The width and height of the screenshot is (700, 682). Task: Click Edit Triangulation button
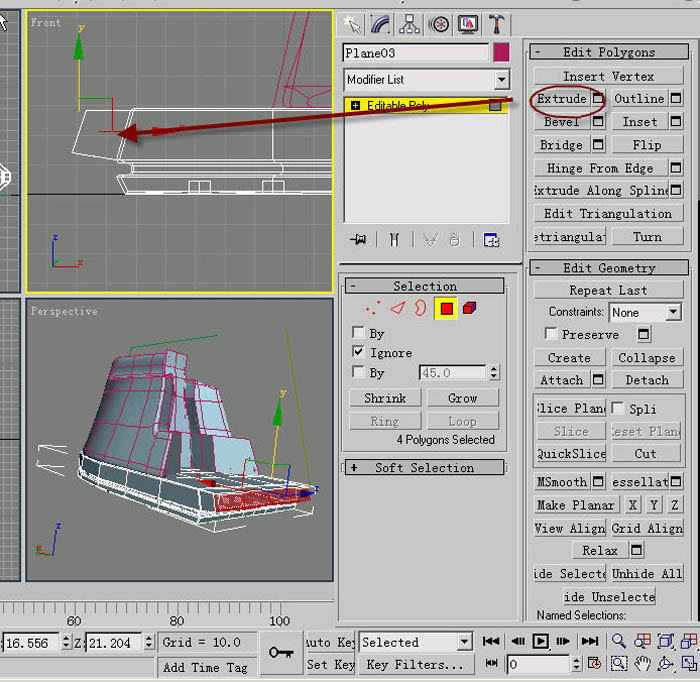tap(608, 214)
